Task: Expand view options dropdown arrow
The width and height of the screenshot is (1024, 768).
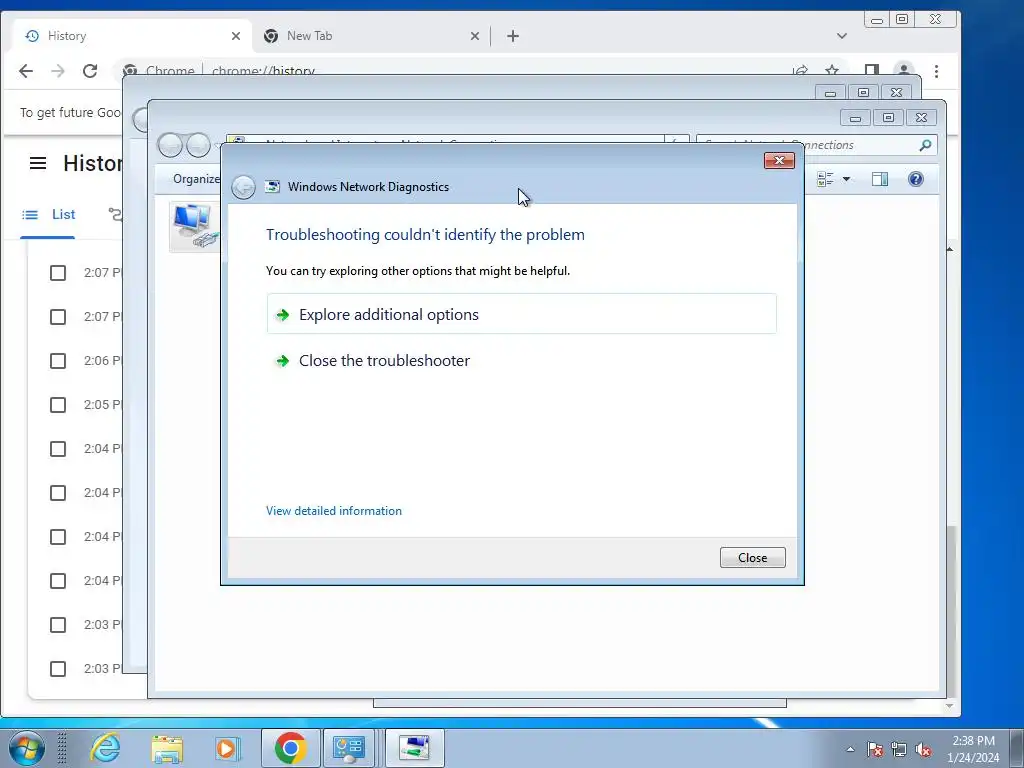Action: pyautogui.click(x=846, y=179)
